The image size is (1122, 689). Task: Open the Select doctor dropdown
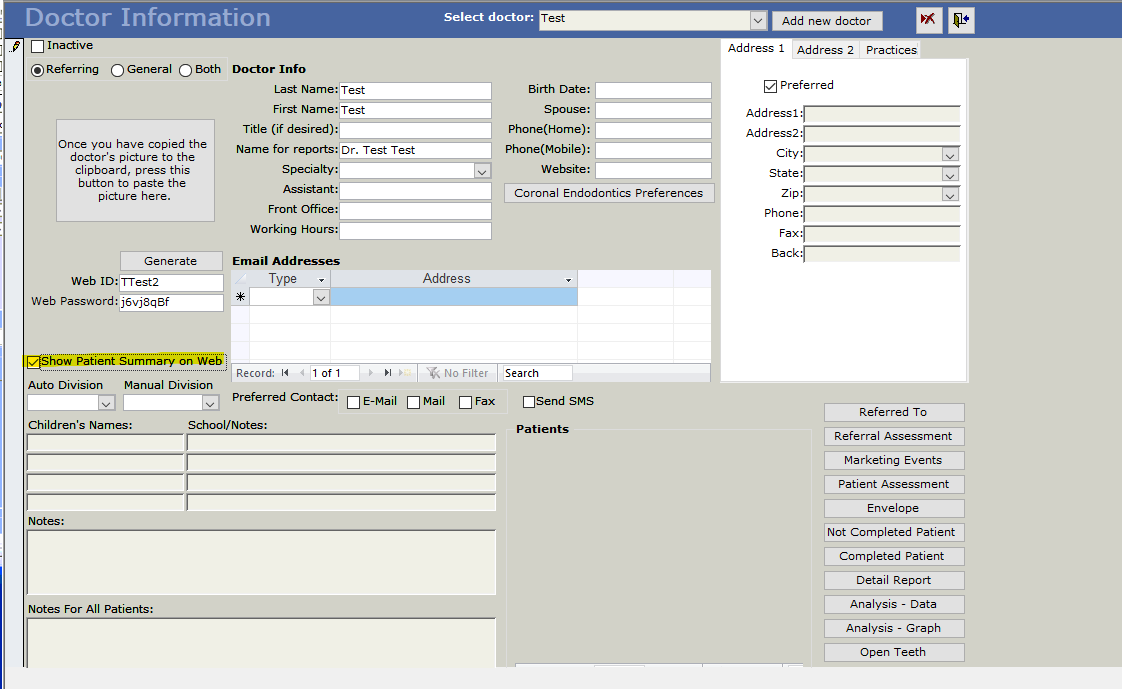[x=758, y=20]
